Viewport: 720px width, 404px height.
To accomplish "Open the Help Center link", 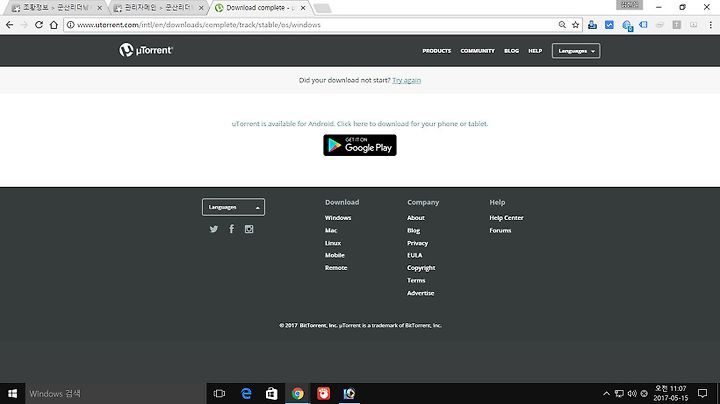I will 506,218.
